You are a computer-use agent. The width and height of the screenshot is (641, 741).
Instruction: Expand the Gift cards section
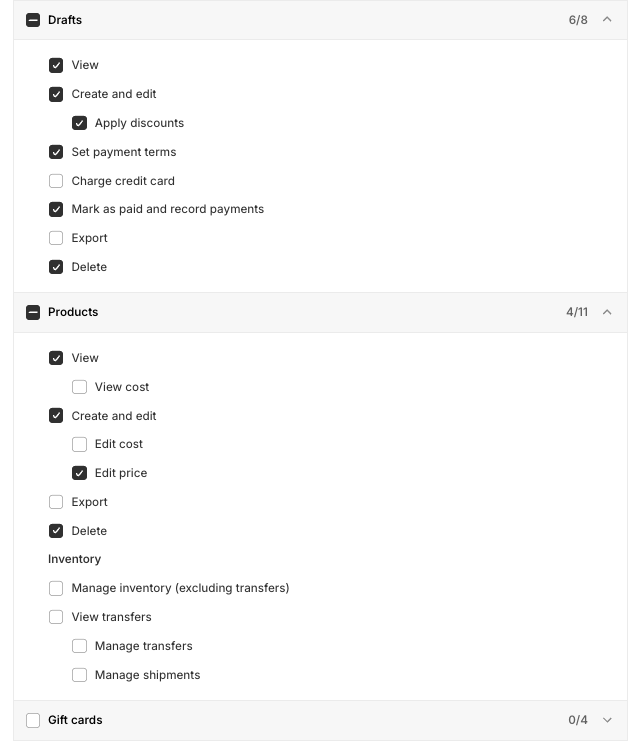[x=607, y=720]
